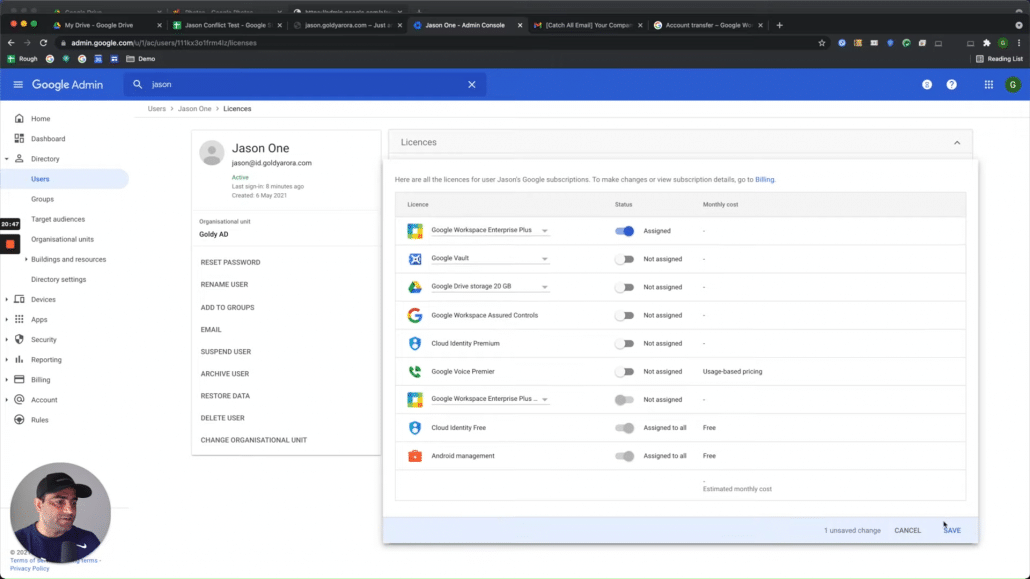
Task: Cancel the licence changes
Action: click(x=907, y=530)
